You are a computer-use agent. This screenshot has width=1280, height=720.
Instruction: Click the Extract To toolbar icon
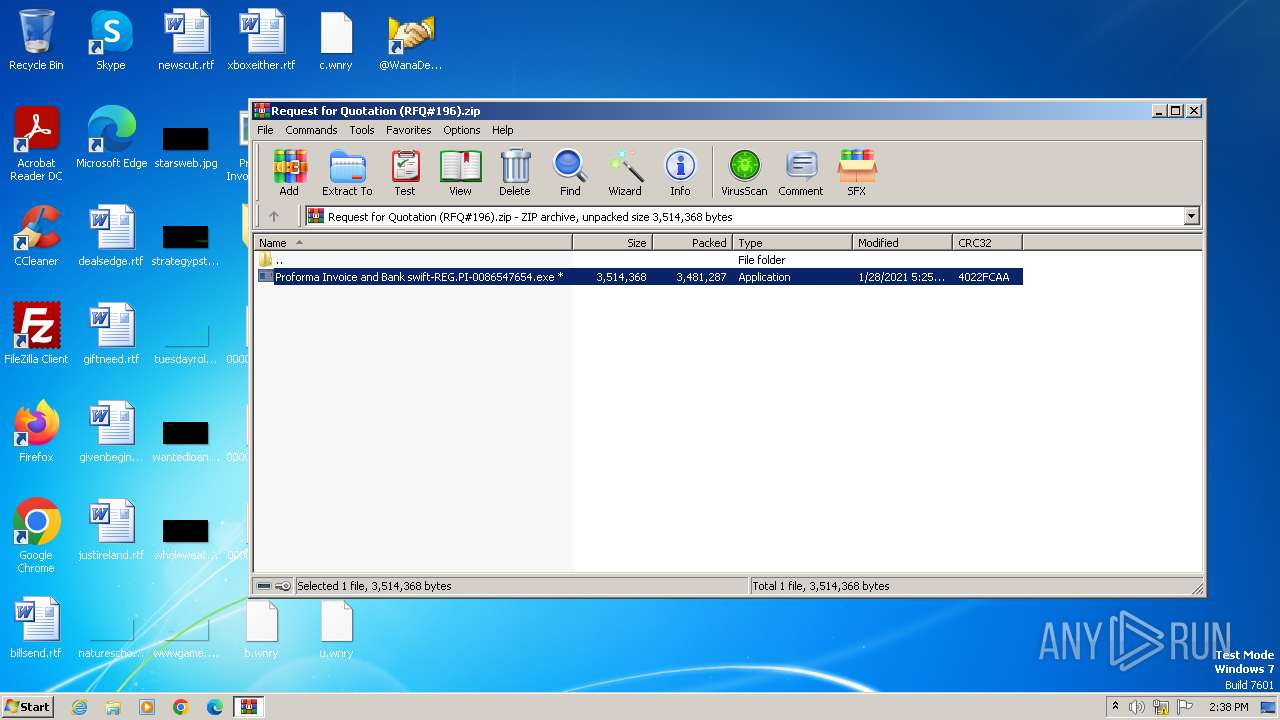(347, 172)
